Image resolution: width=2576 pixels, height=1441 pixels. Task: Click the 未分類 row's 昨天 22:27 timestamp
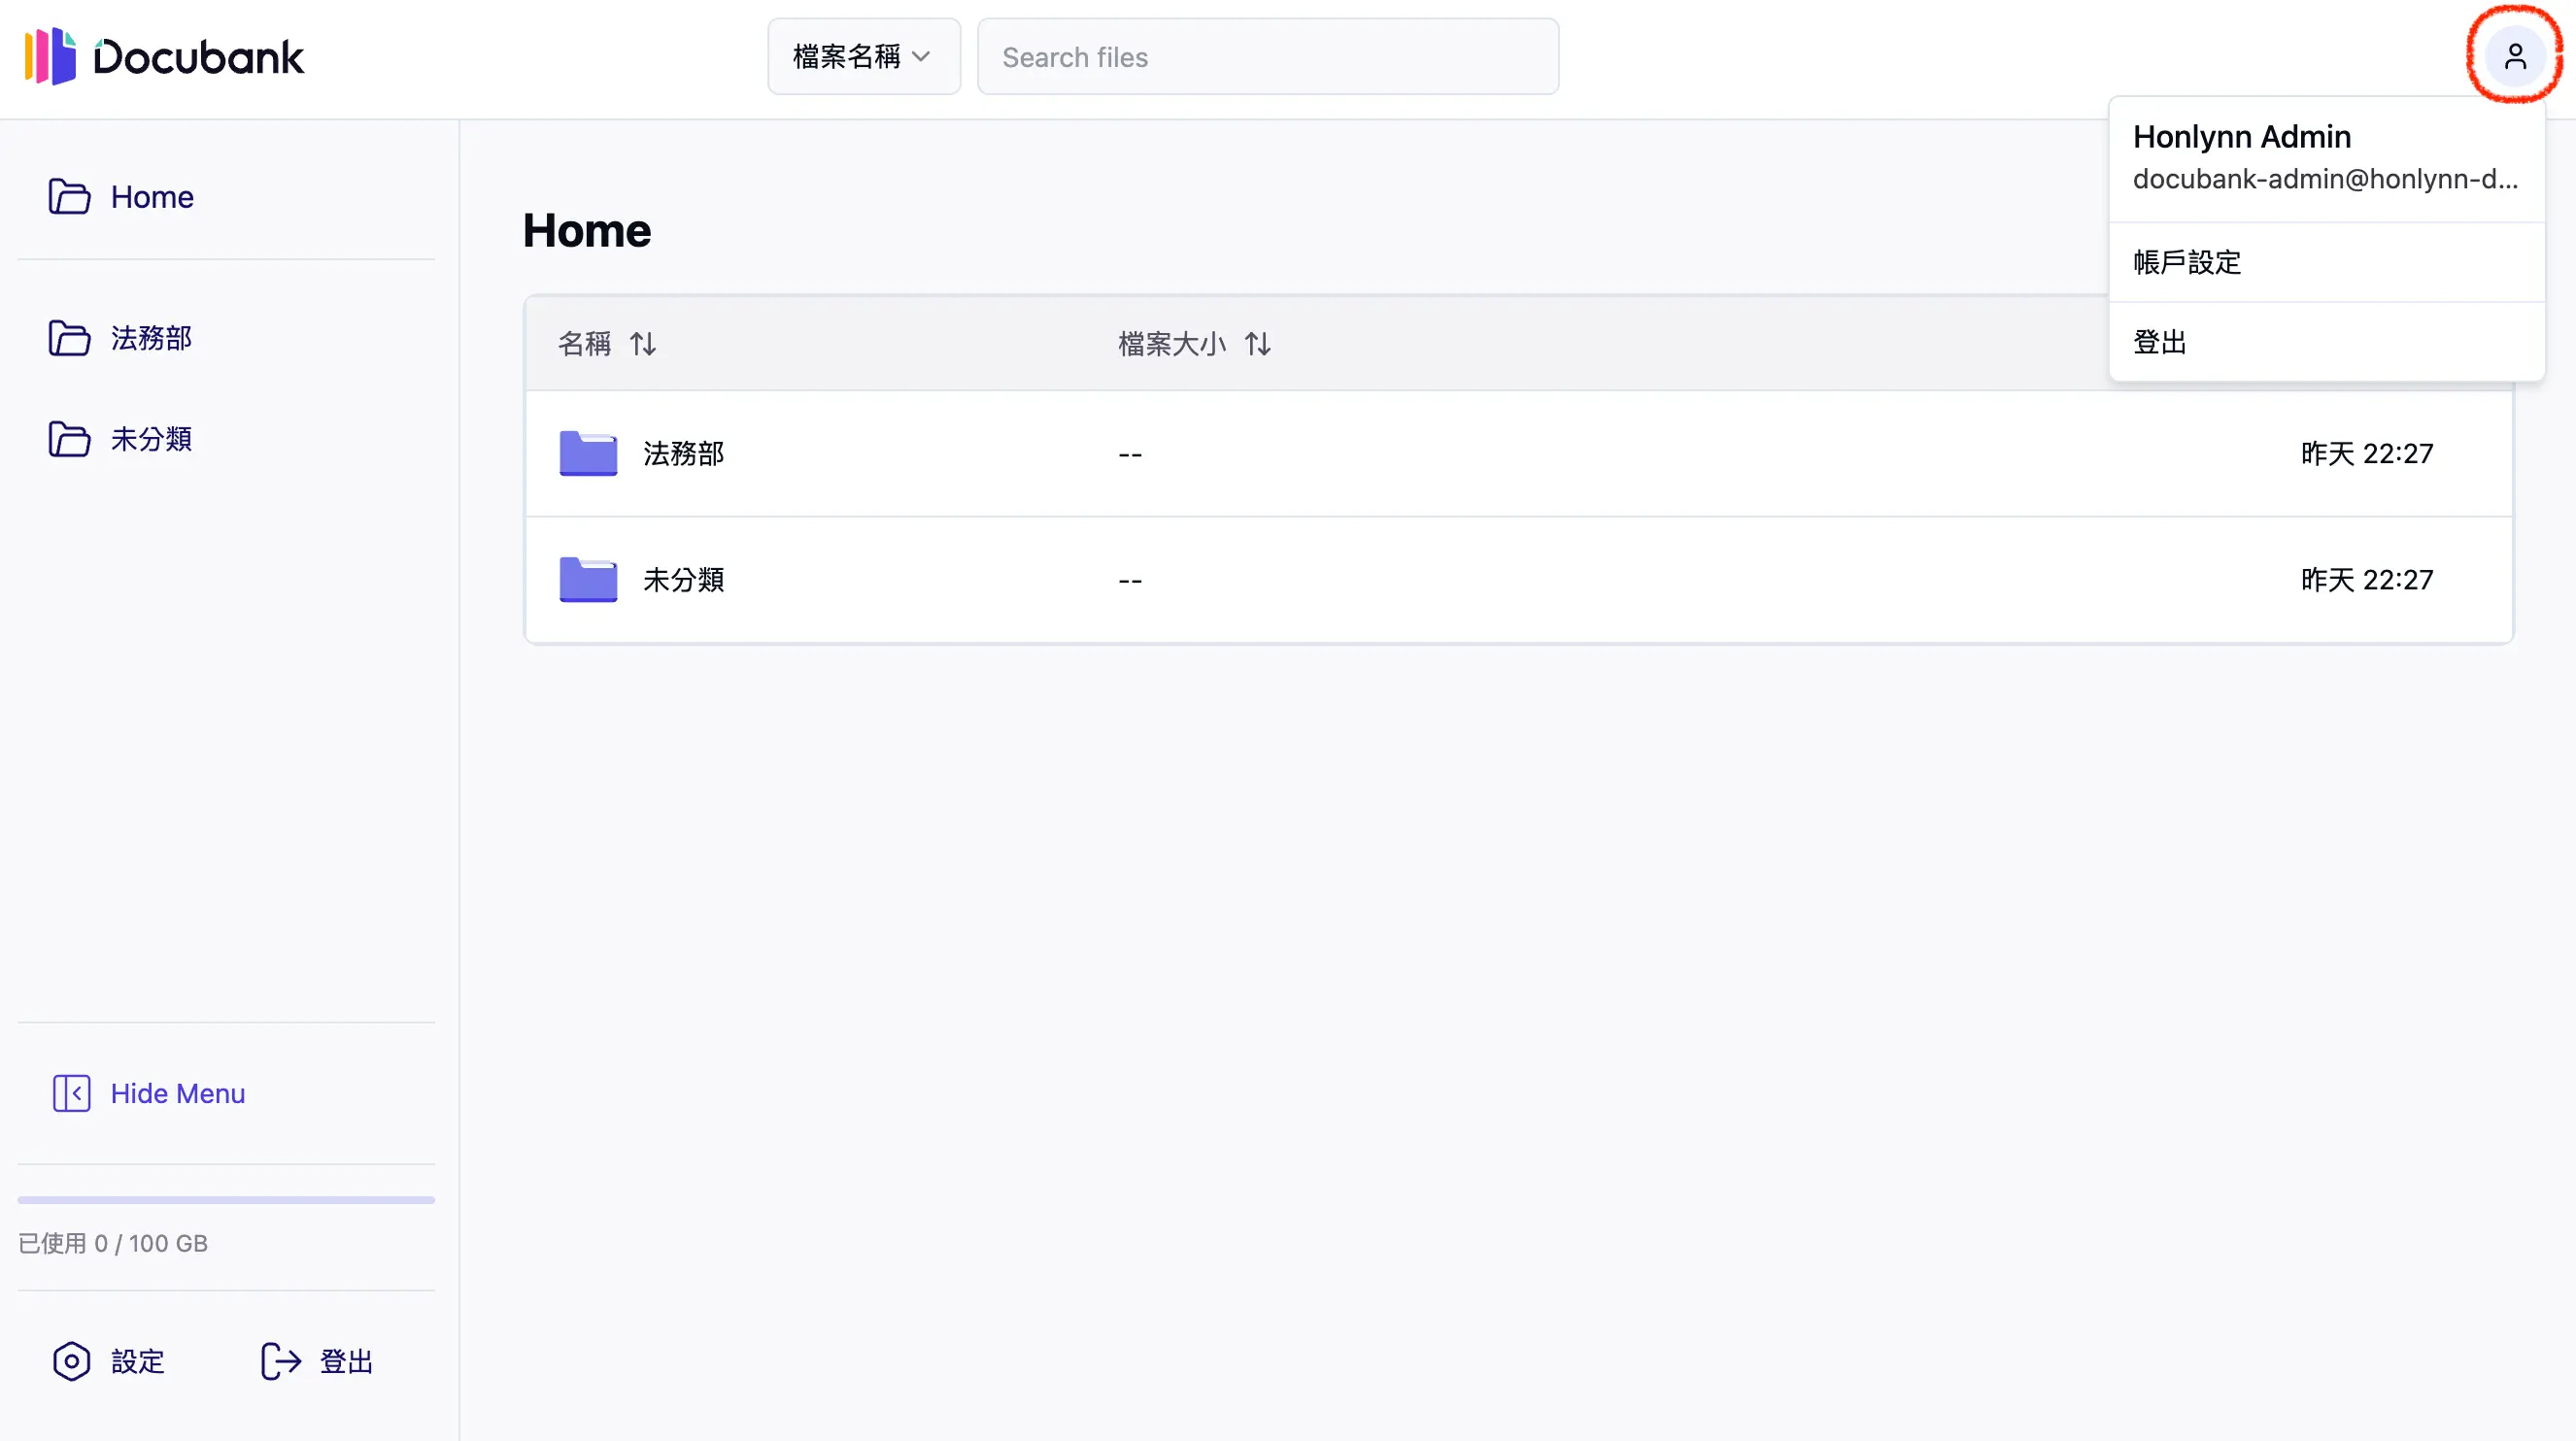[2366, 579]
